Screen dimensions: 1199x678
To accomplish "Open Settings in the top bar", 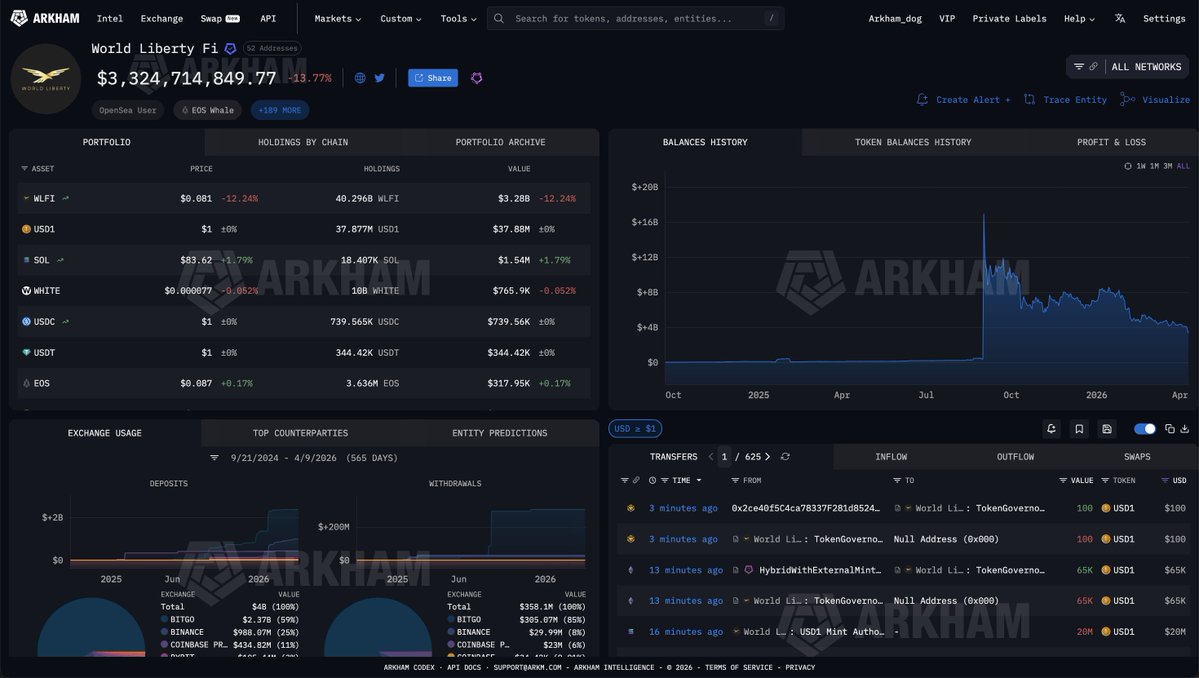I will click(x=1164, y=18).
